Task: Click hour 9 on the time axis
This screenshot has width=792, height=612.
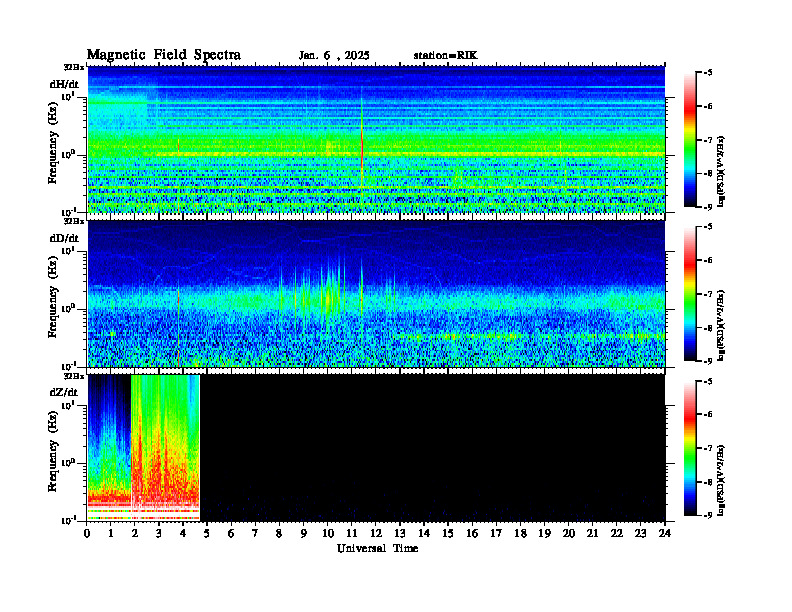Action: click(304, 534)
